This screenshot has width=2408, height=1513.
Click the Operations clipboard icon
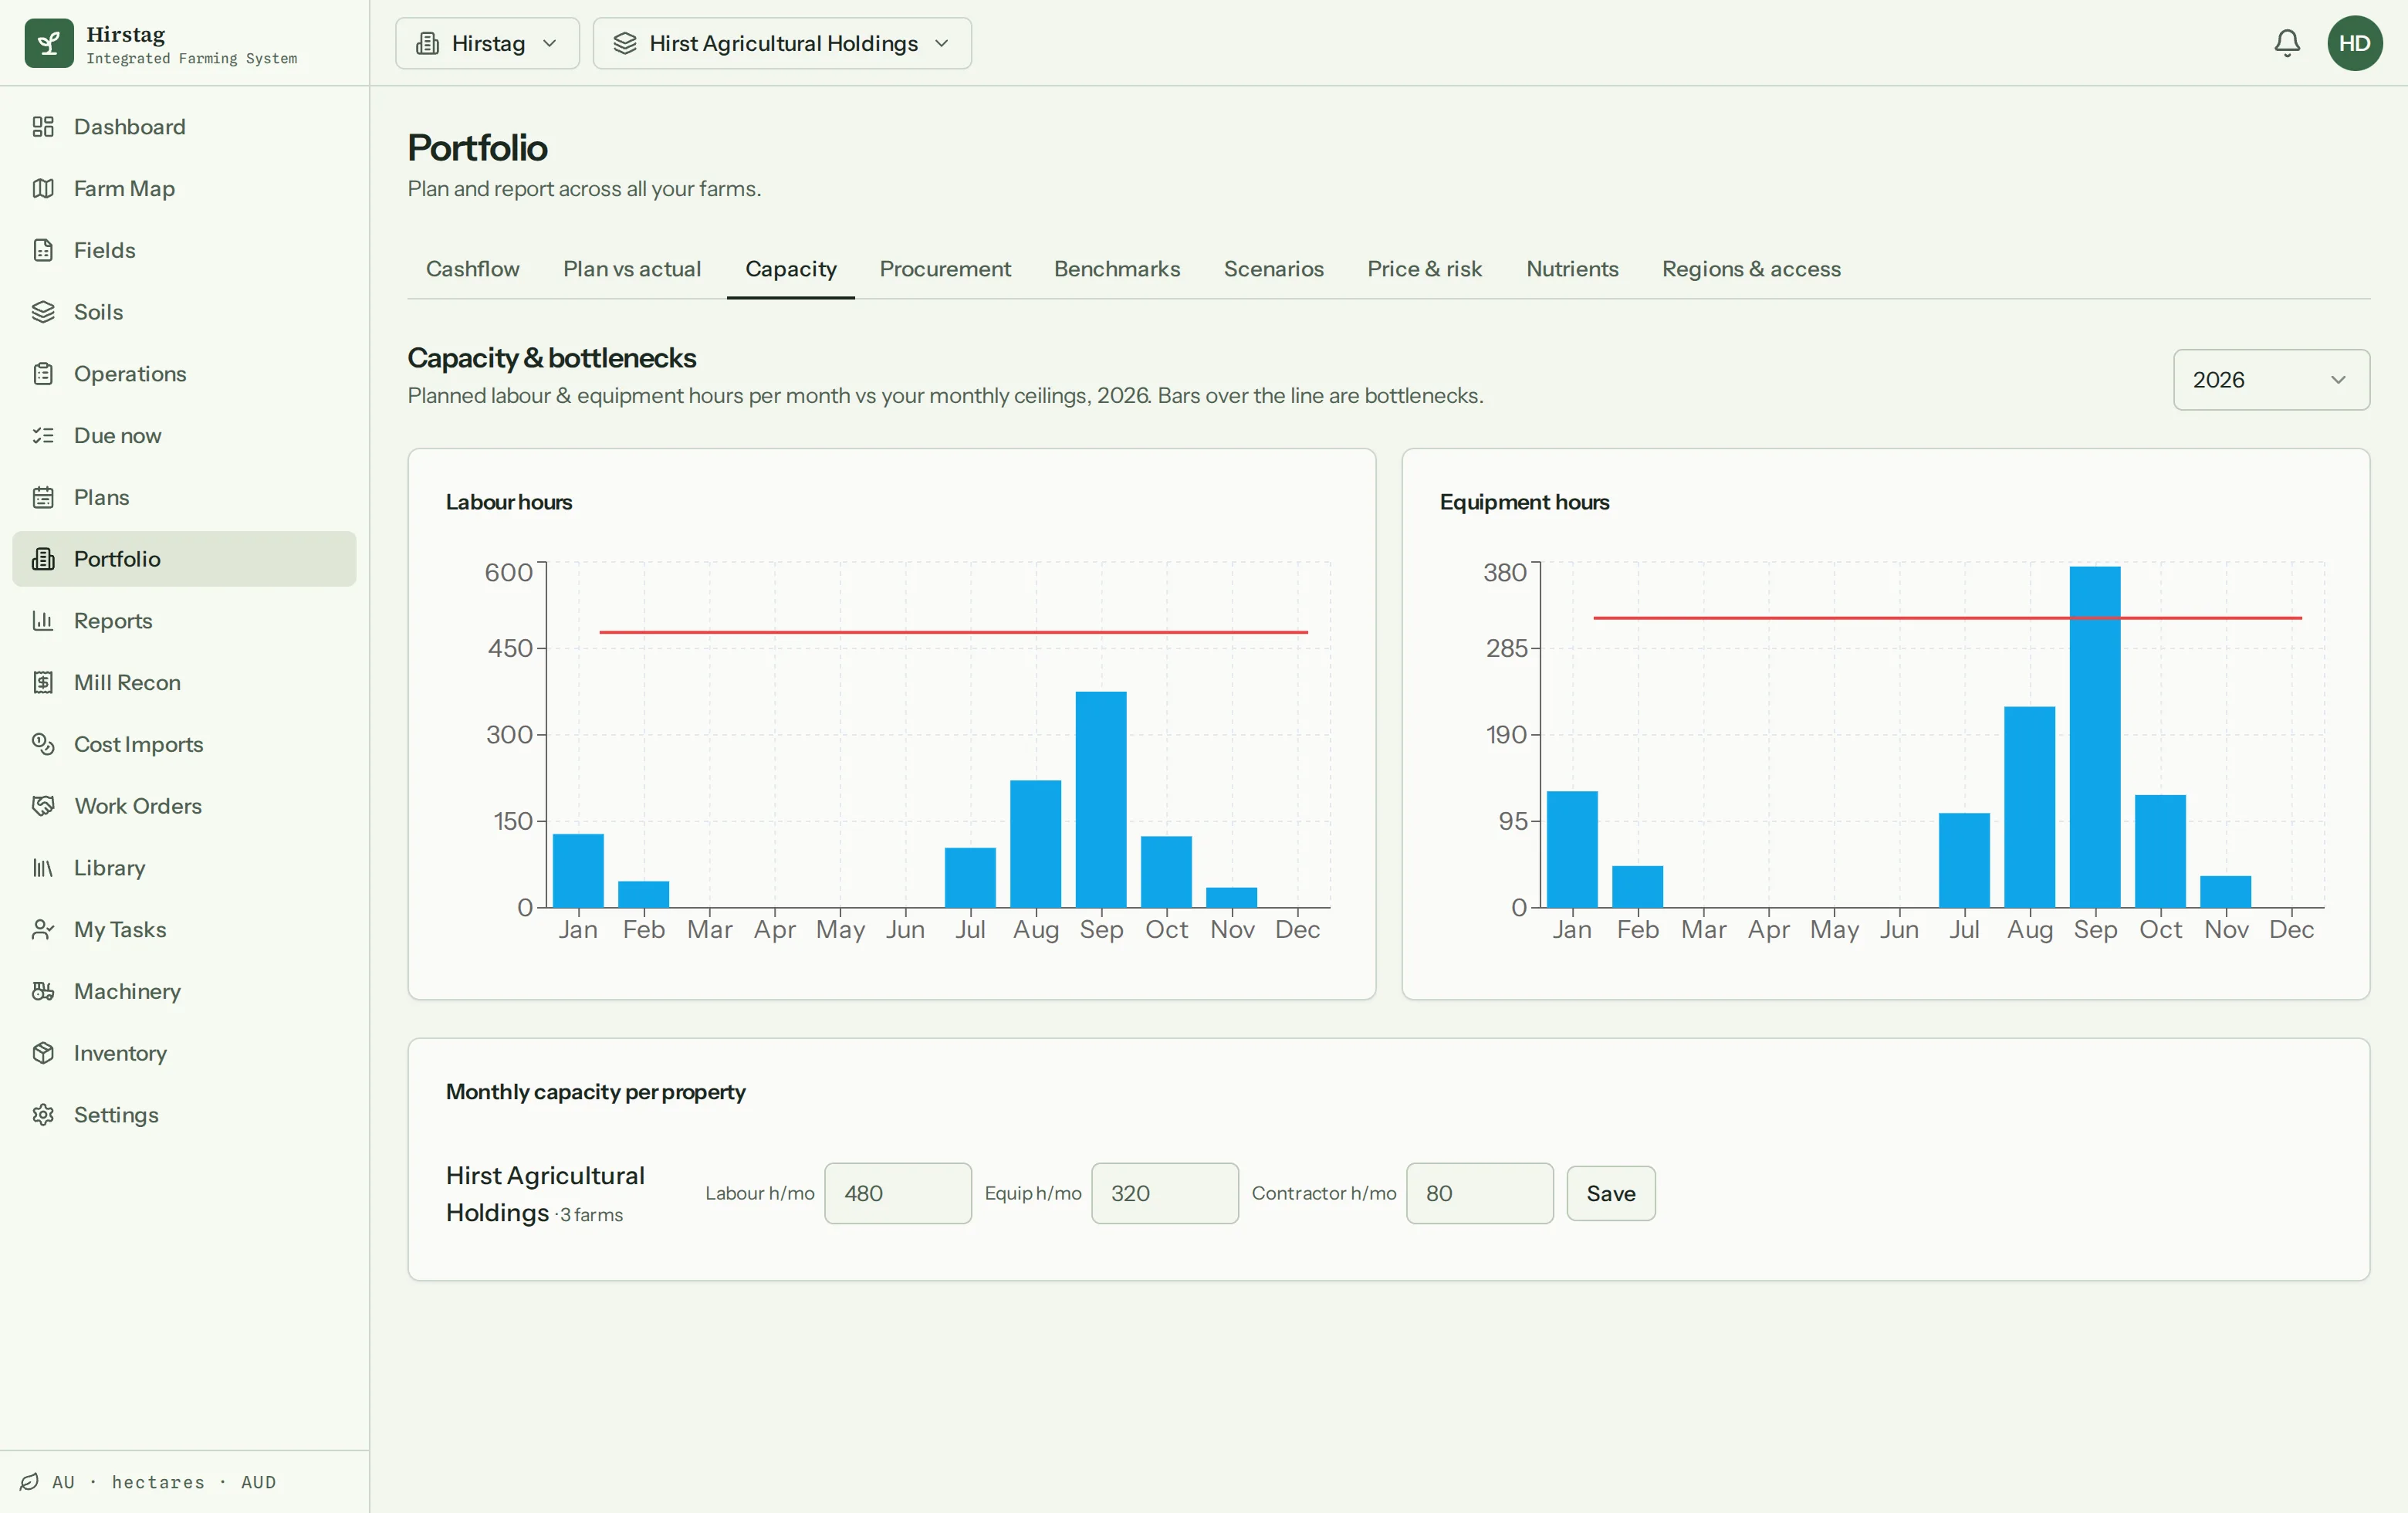(x=43, y=374)
